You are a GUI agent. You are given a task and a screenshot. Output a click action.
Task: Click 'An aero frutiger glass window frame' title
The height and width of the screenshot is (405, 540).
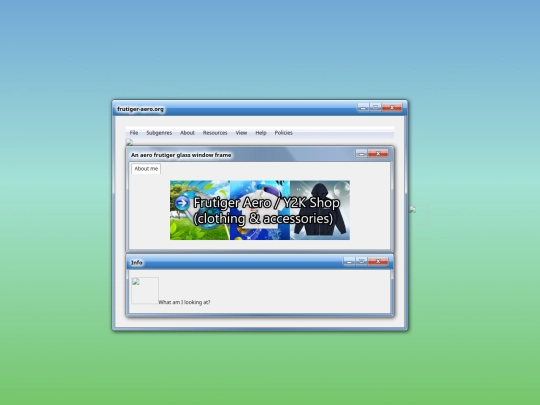[x=181, y=155]
